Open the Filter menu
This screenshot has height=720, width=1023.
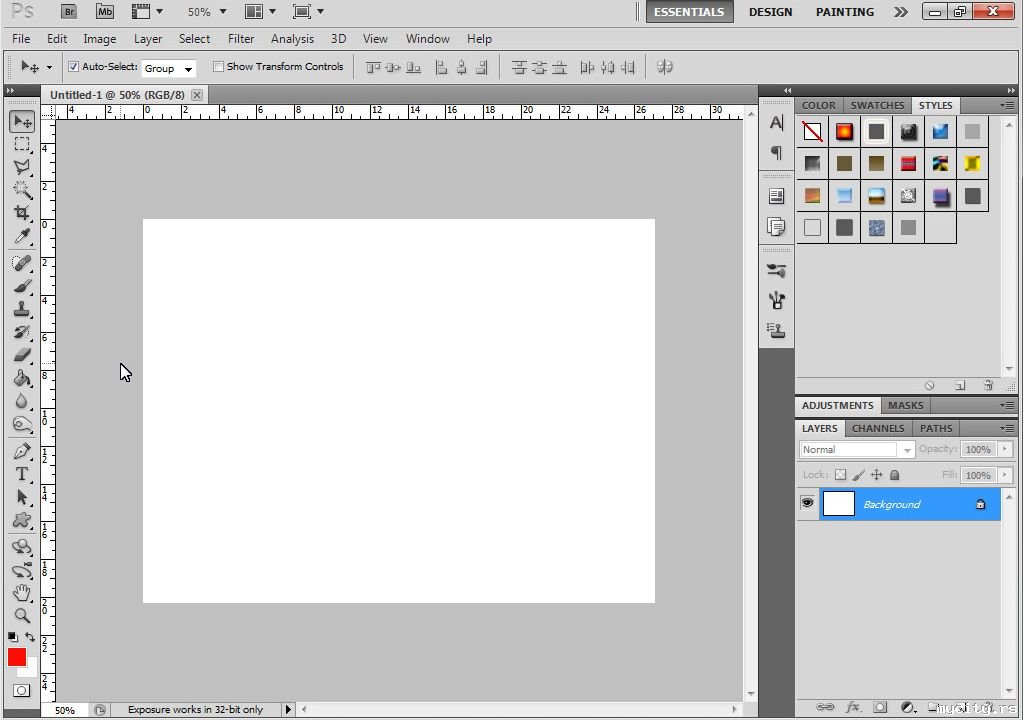point(241,39)
